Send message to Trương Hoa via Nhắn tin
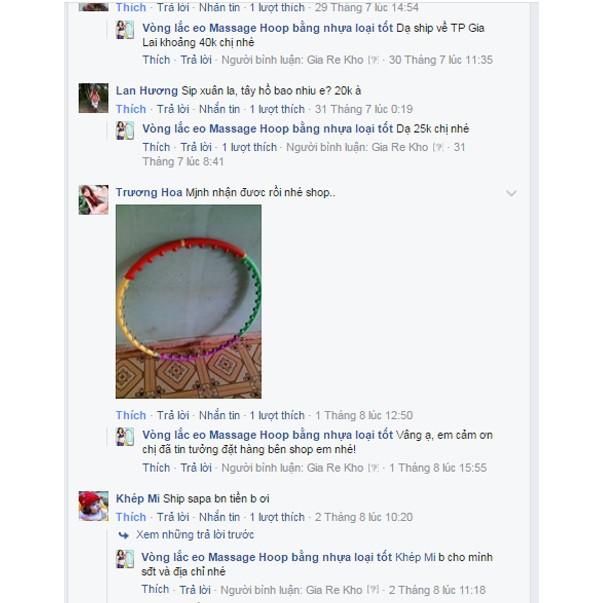Image resolution: width=603 pixels, height=603 pixels. point(219,415)
